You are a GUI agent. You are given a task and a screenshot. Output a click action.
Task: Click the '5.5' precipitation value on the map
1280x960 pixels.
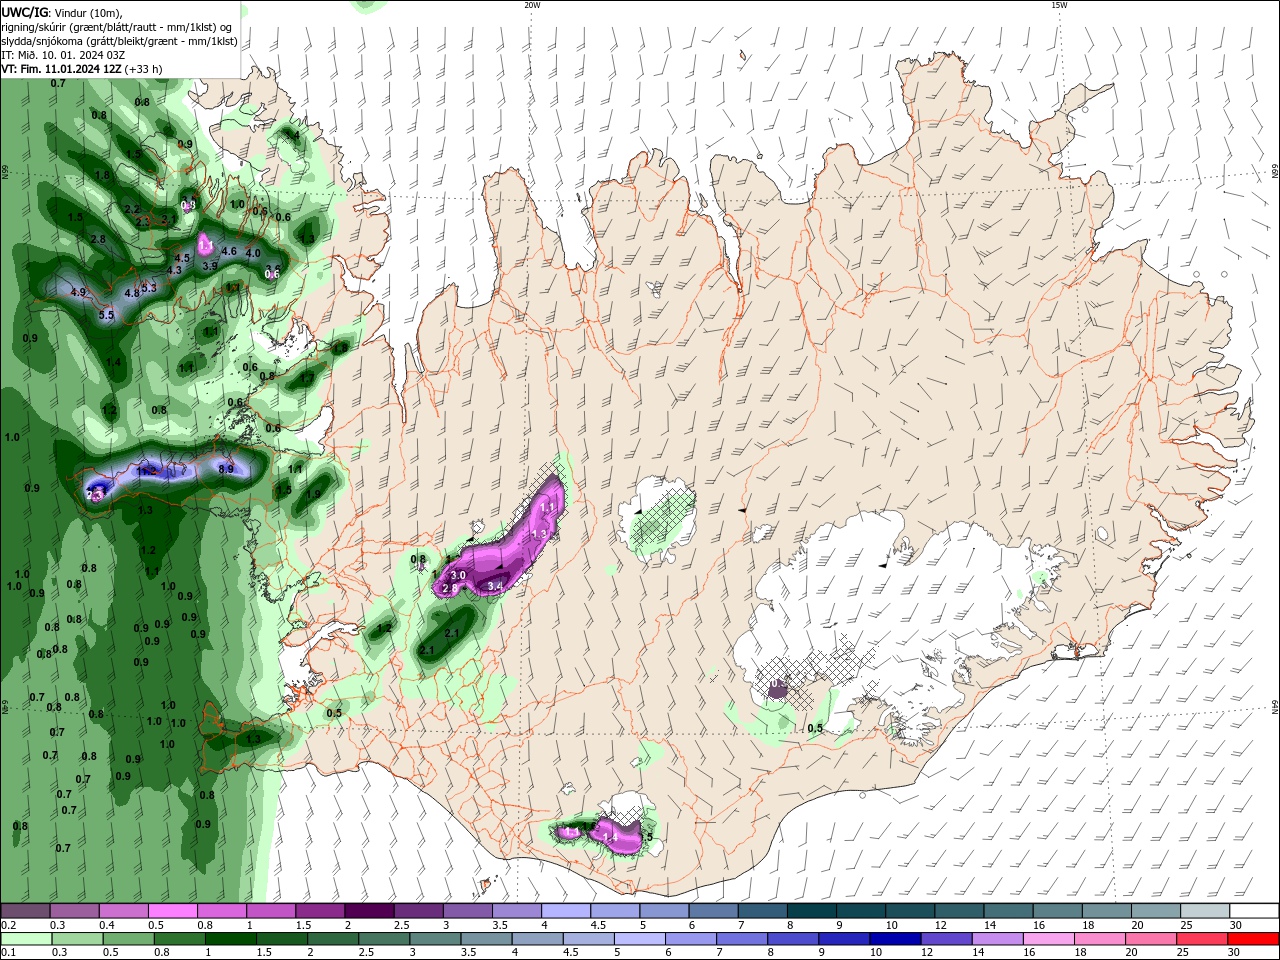[x=107, y=315]
